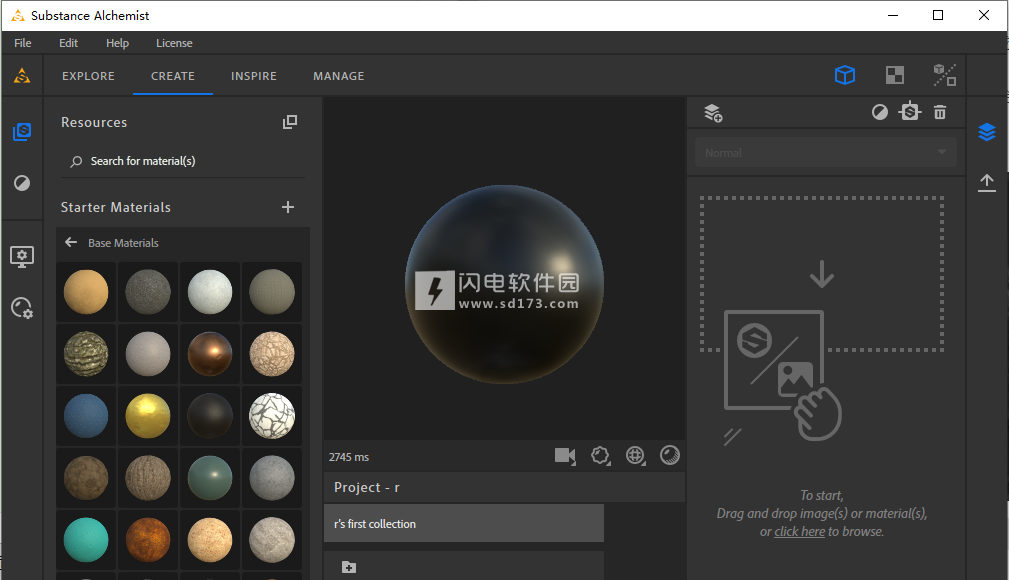
Task: Select the green scaly bark material
Action: 86,353
